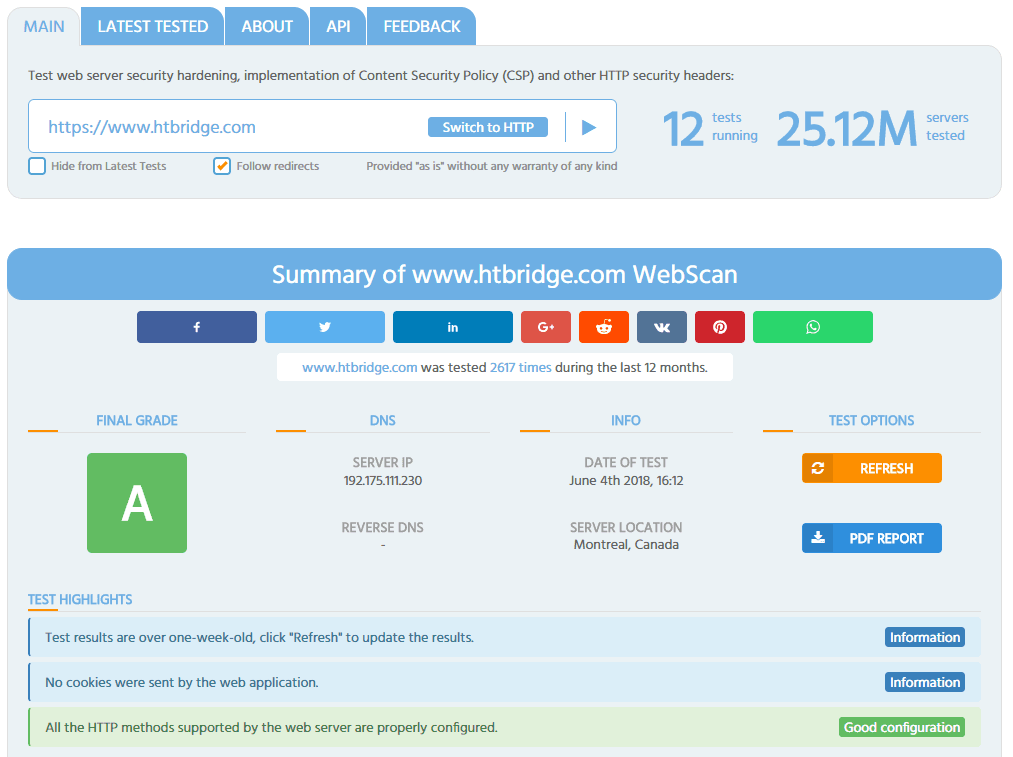Image resolution: width=1013 pixels, height=757 pixels.
Task: Click the SERVER LOCATION label
Action: [x=626, y=528]
